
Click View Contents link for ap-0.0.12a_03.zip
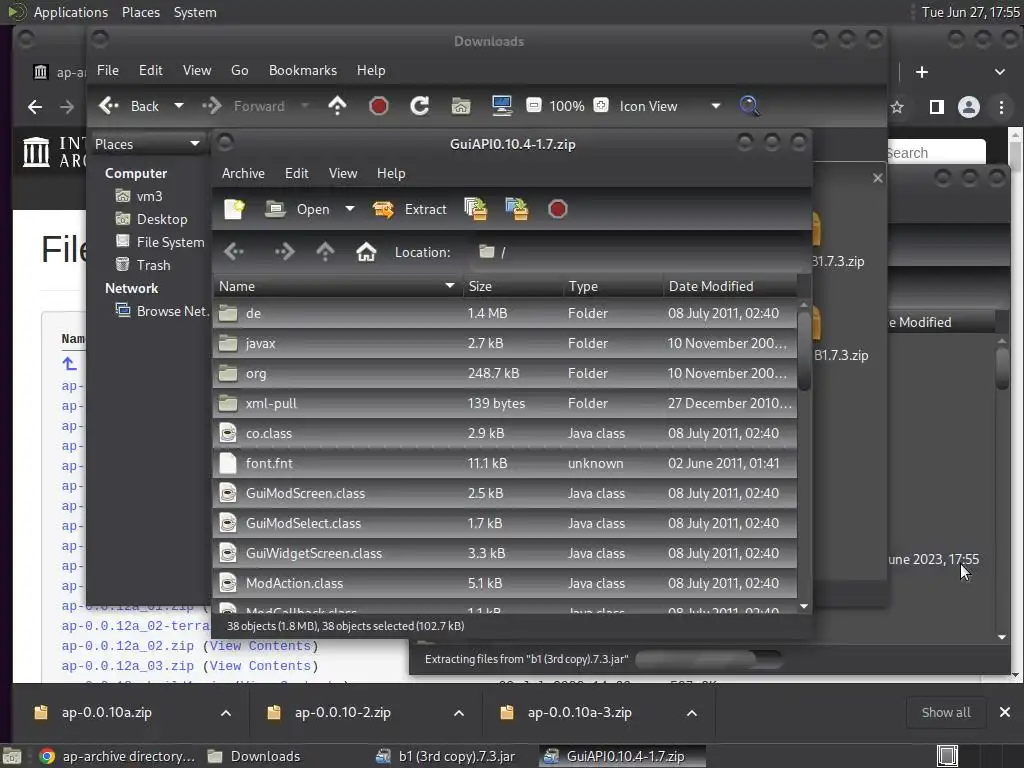[x=261, y=666]
